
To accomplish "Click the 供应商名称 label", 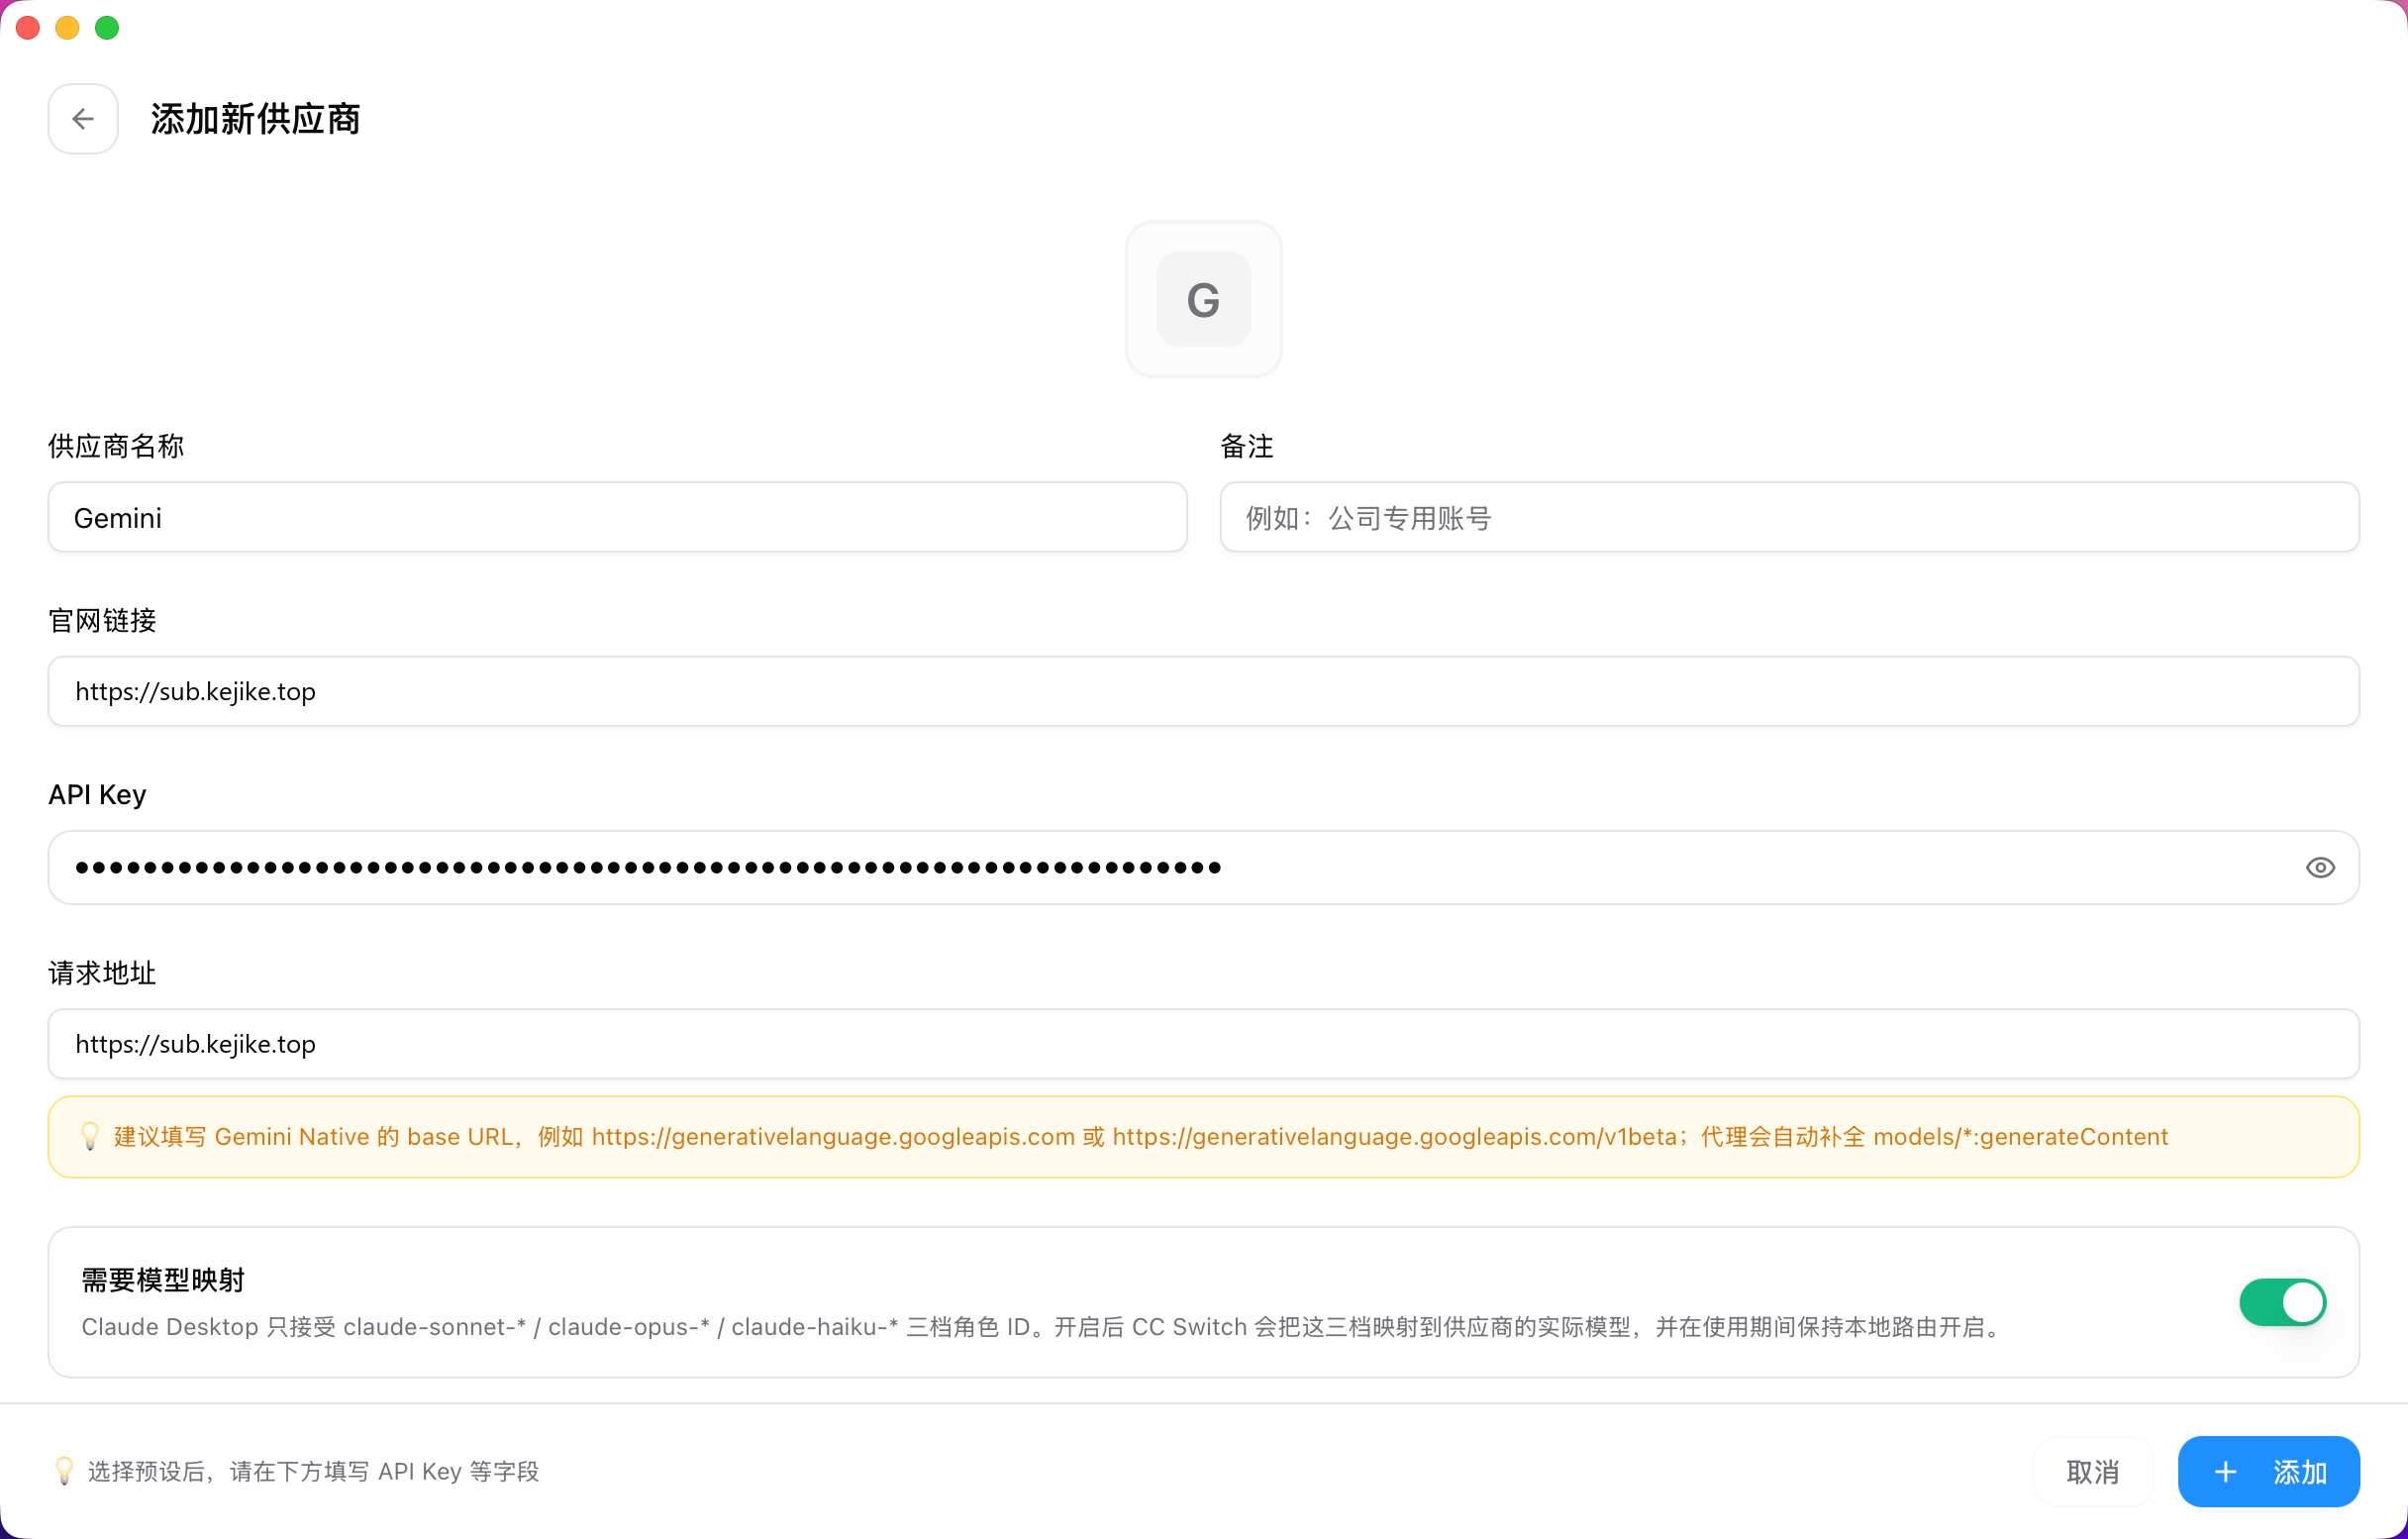I will pyautogui.click(x=116, y=446).
